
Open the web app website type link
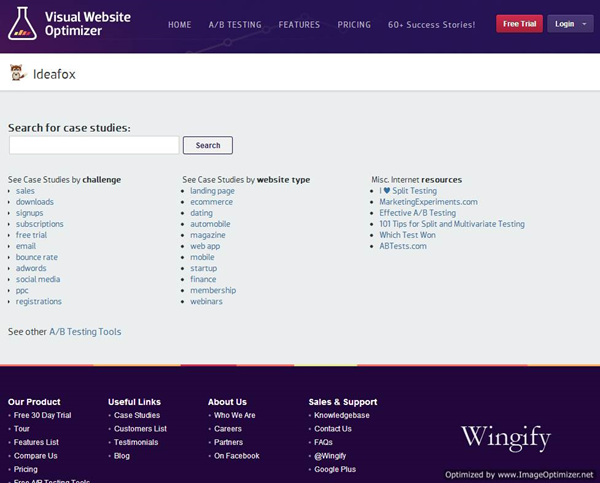[x=205, y=246]
